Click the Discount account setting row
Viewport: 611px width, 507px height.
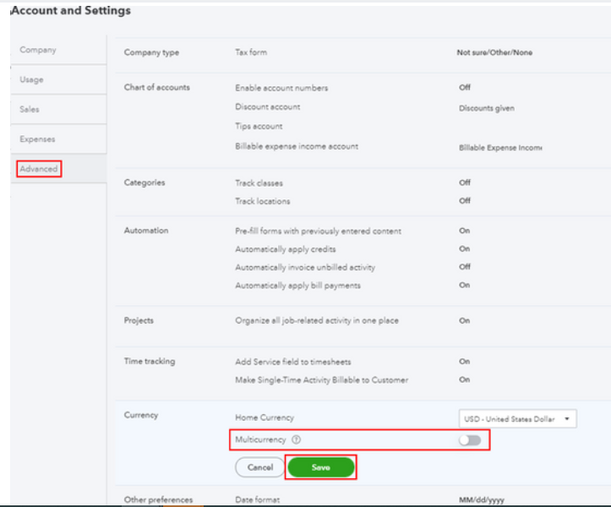point(267,107)
